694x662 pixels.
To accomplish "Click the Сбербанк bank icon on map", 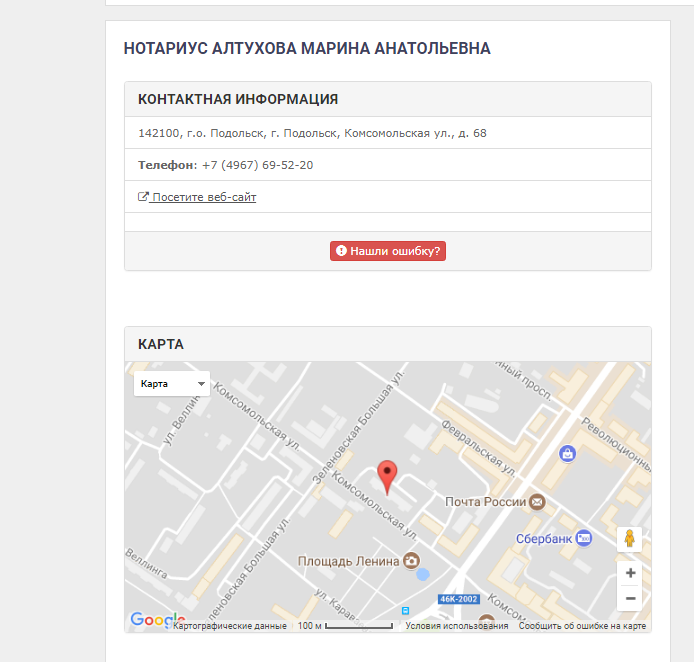I will pos(583,538).
